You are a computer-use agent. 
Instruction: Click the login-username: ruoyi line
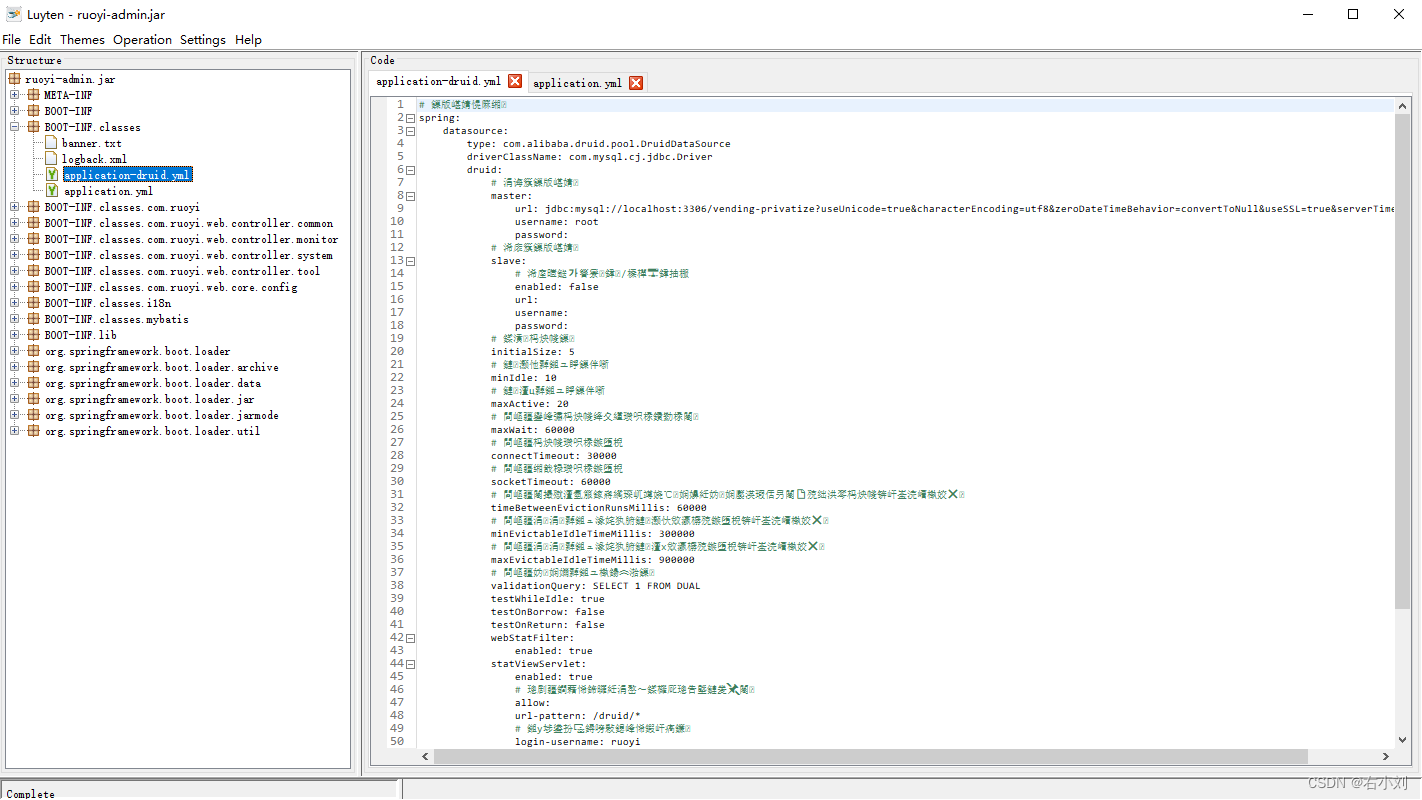point(577,742)
